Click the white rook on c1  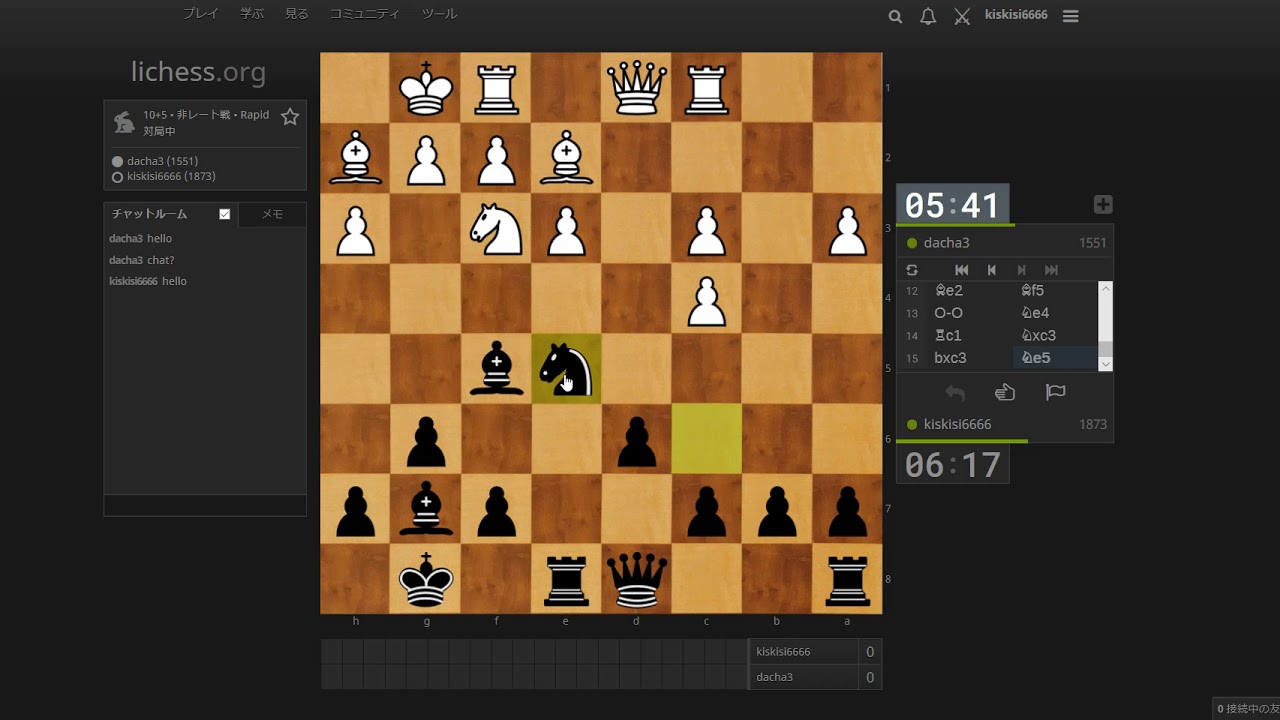(x=707, y=87)
